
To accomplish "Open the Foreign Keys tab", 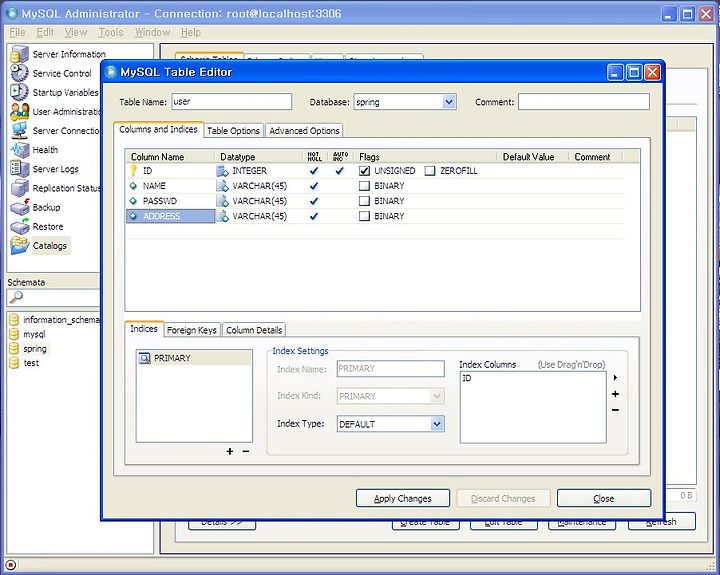I will click(191, 330).
